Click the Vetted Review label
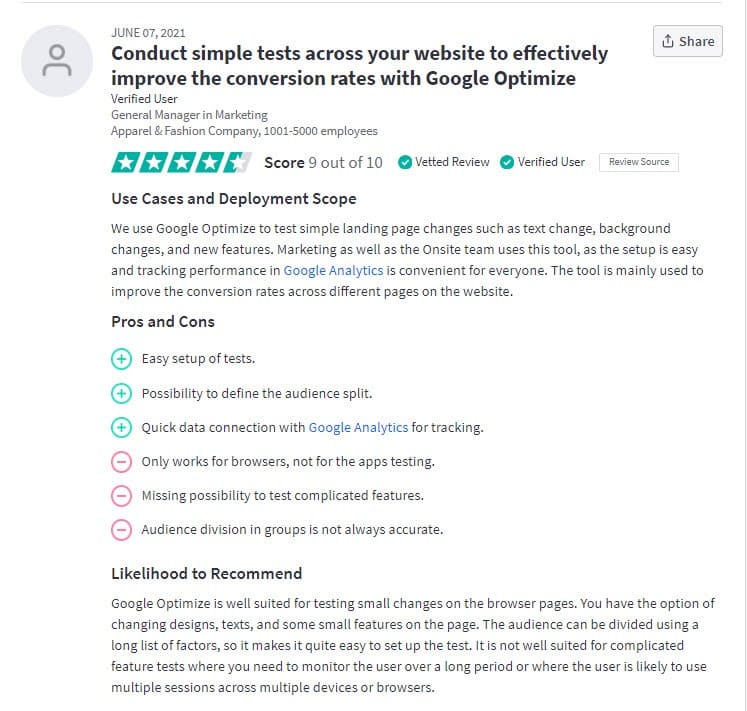747x711 pixels. [x=452, y=162]
